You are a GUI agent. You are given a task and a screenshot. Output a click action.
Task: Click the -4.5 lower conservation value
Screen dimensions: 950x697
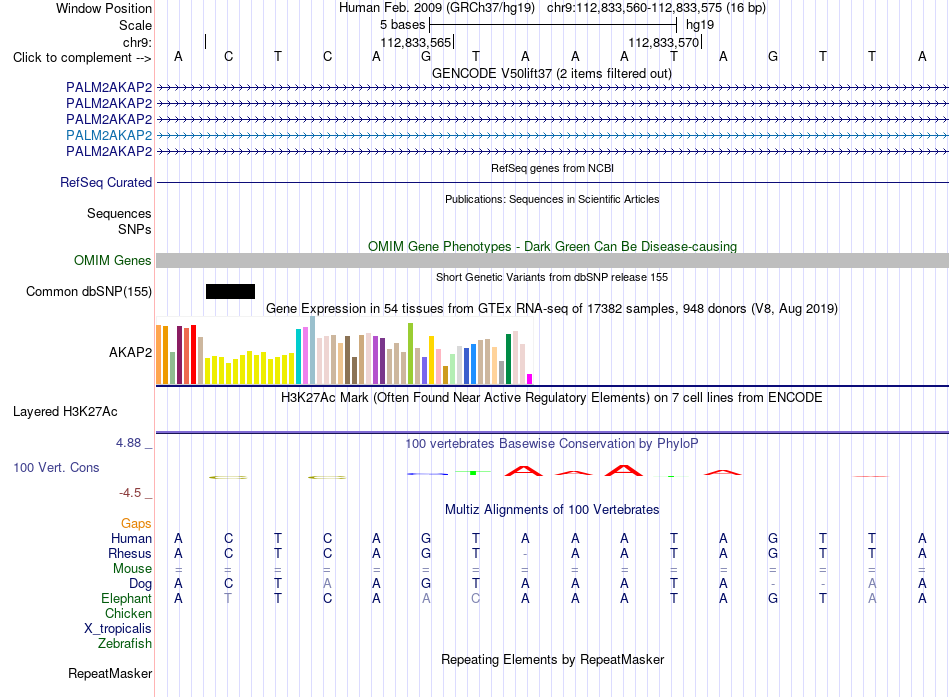(130, 493)
